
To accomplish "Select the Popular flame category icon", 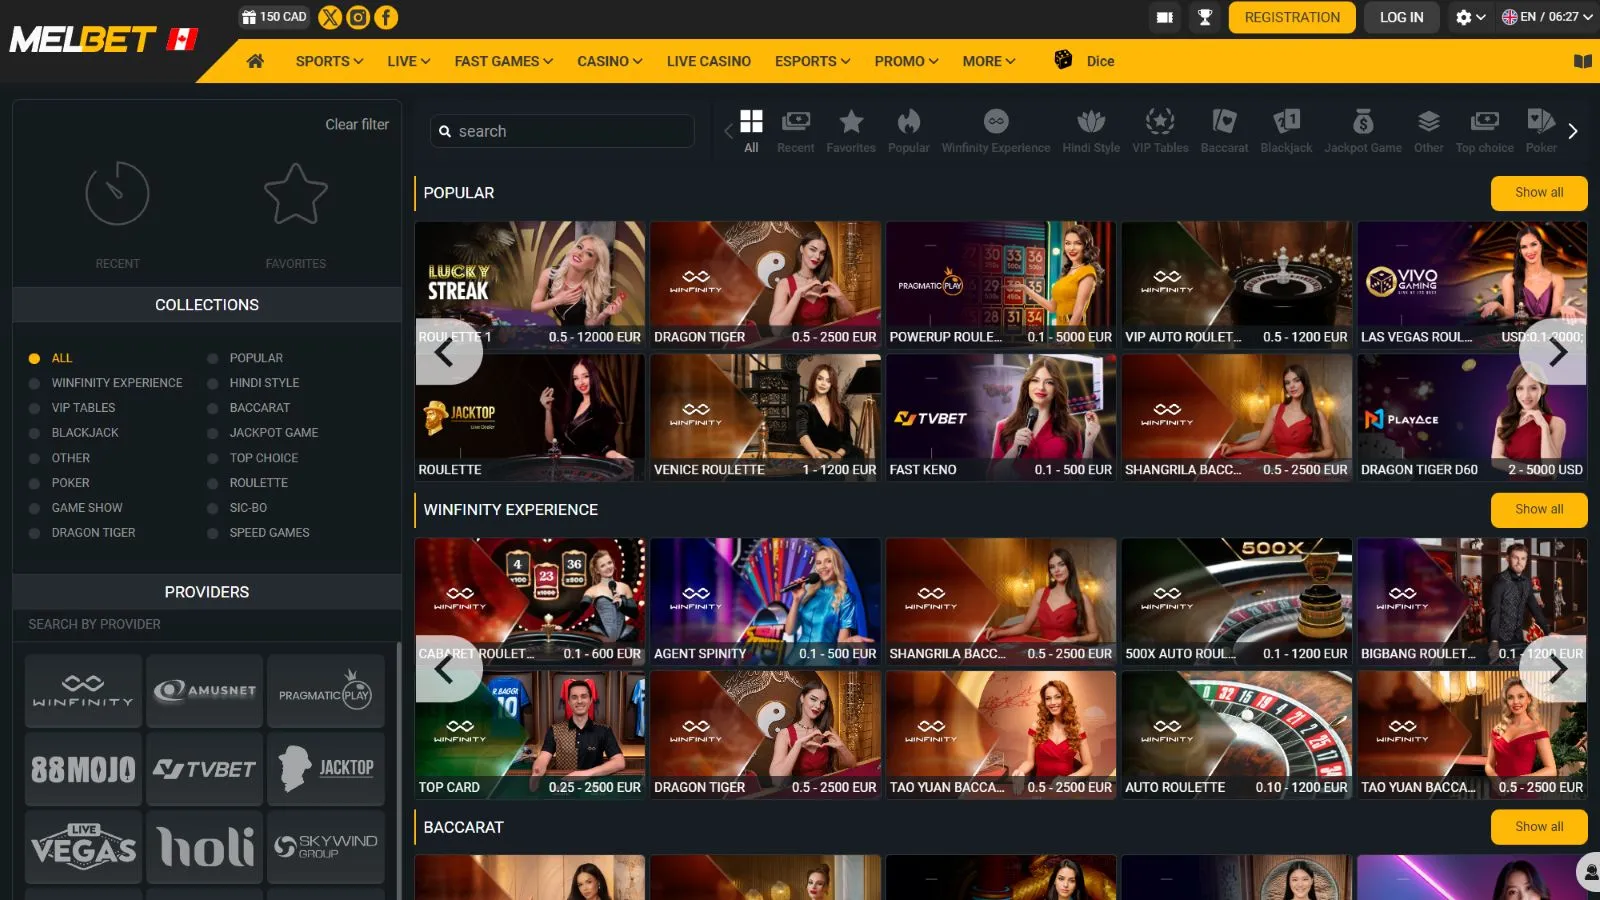I will coord(908,131).
